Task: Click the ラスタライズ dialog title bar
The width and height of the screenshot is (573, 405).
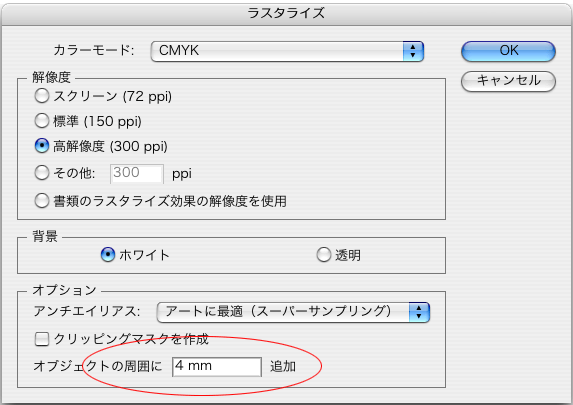Action: tap(286, 14)
